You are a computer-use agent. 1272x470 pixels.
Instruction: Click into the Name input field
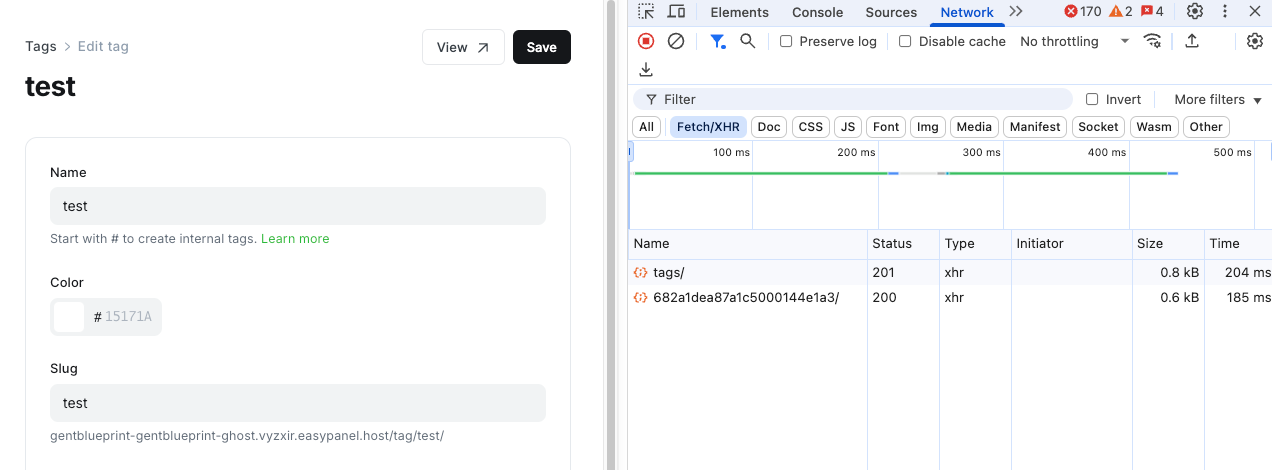298,206
